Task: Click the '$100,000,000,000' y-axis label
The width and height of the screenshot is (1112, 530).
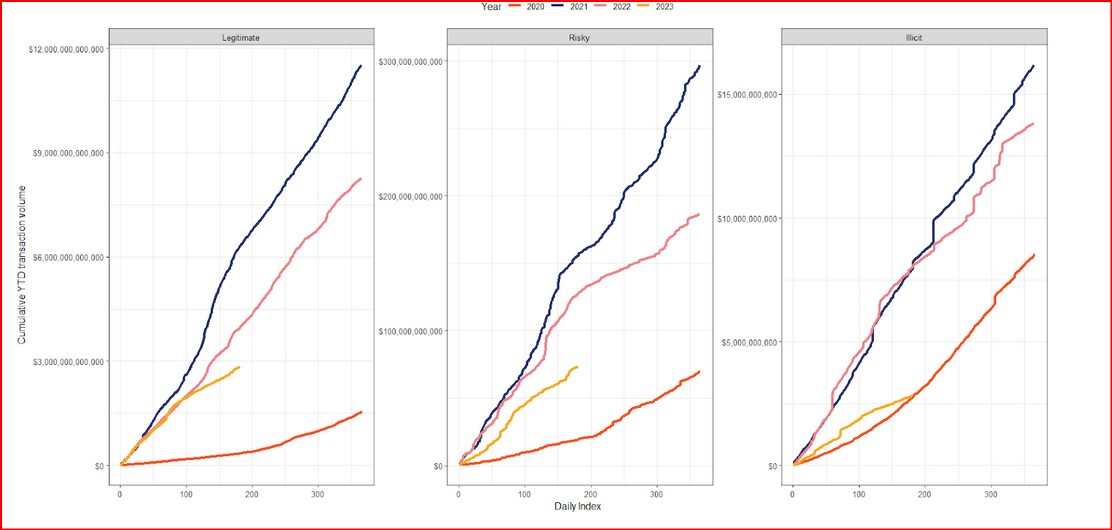Action: pyautogui.click(x=412, y=331)
